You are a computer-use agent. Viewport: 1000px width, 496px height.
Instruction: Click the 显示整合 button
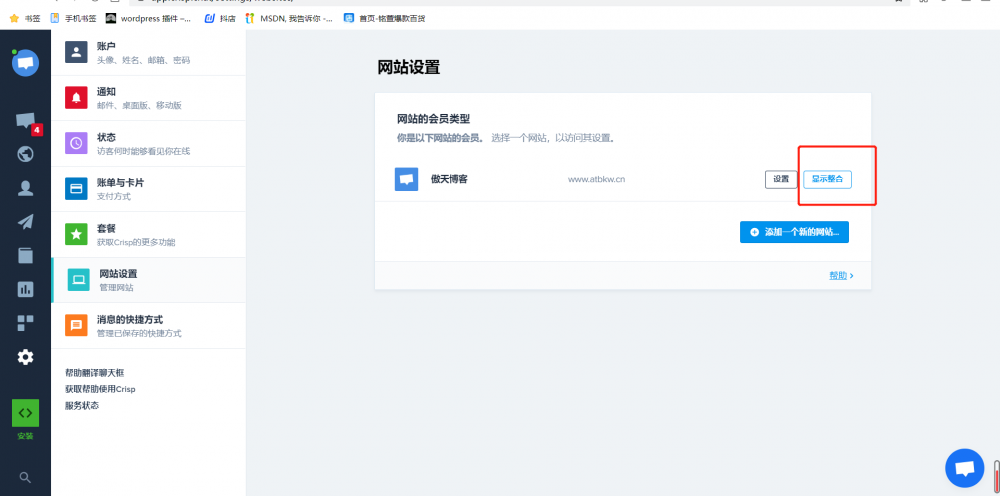coord(827,180)
